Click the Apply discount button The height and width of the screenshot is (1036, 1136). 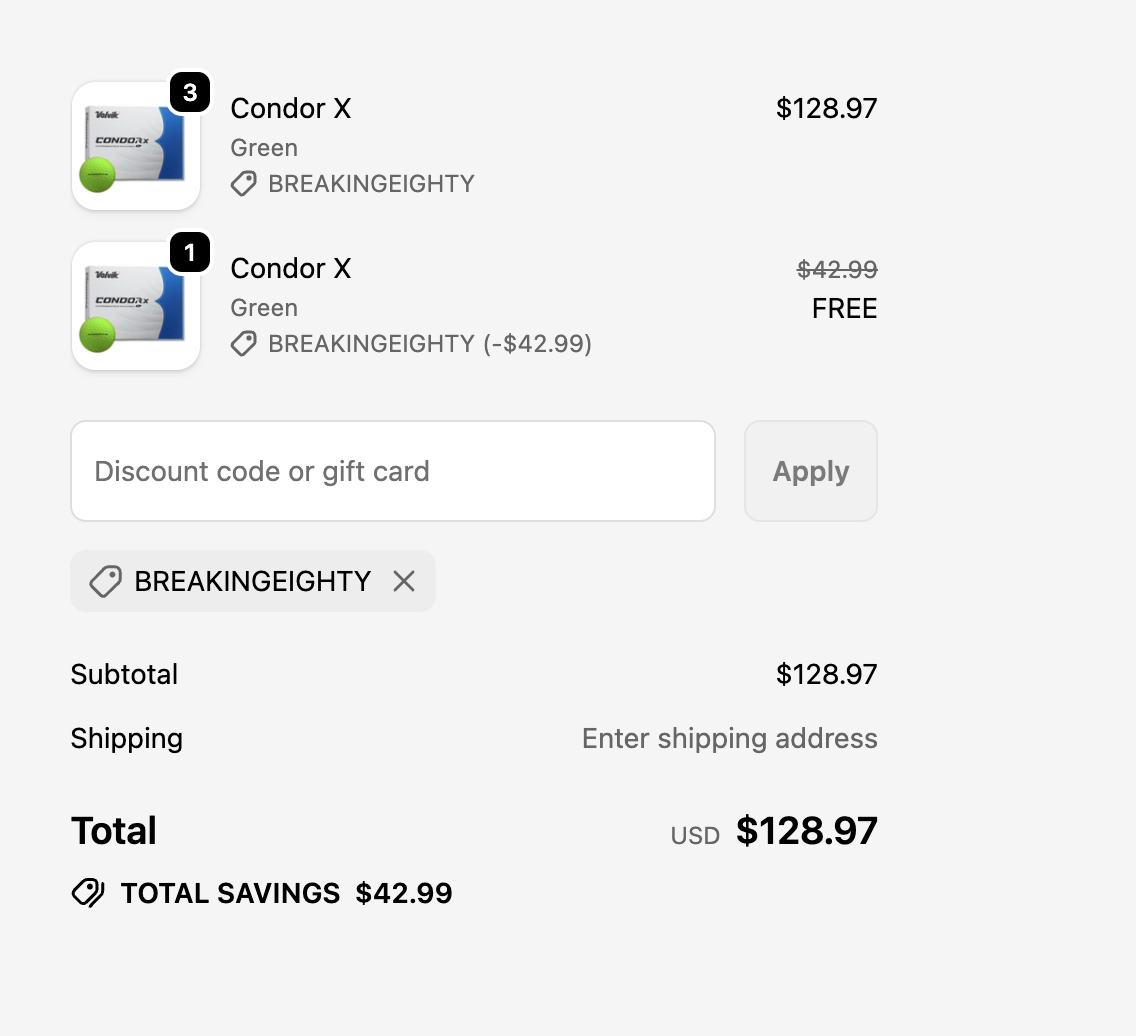[x=811, y=471]
